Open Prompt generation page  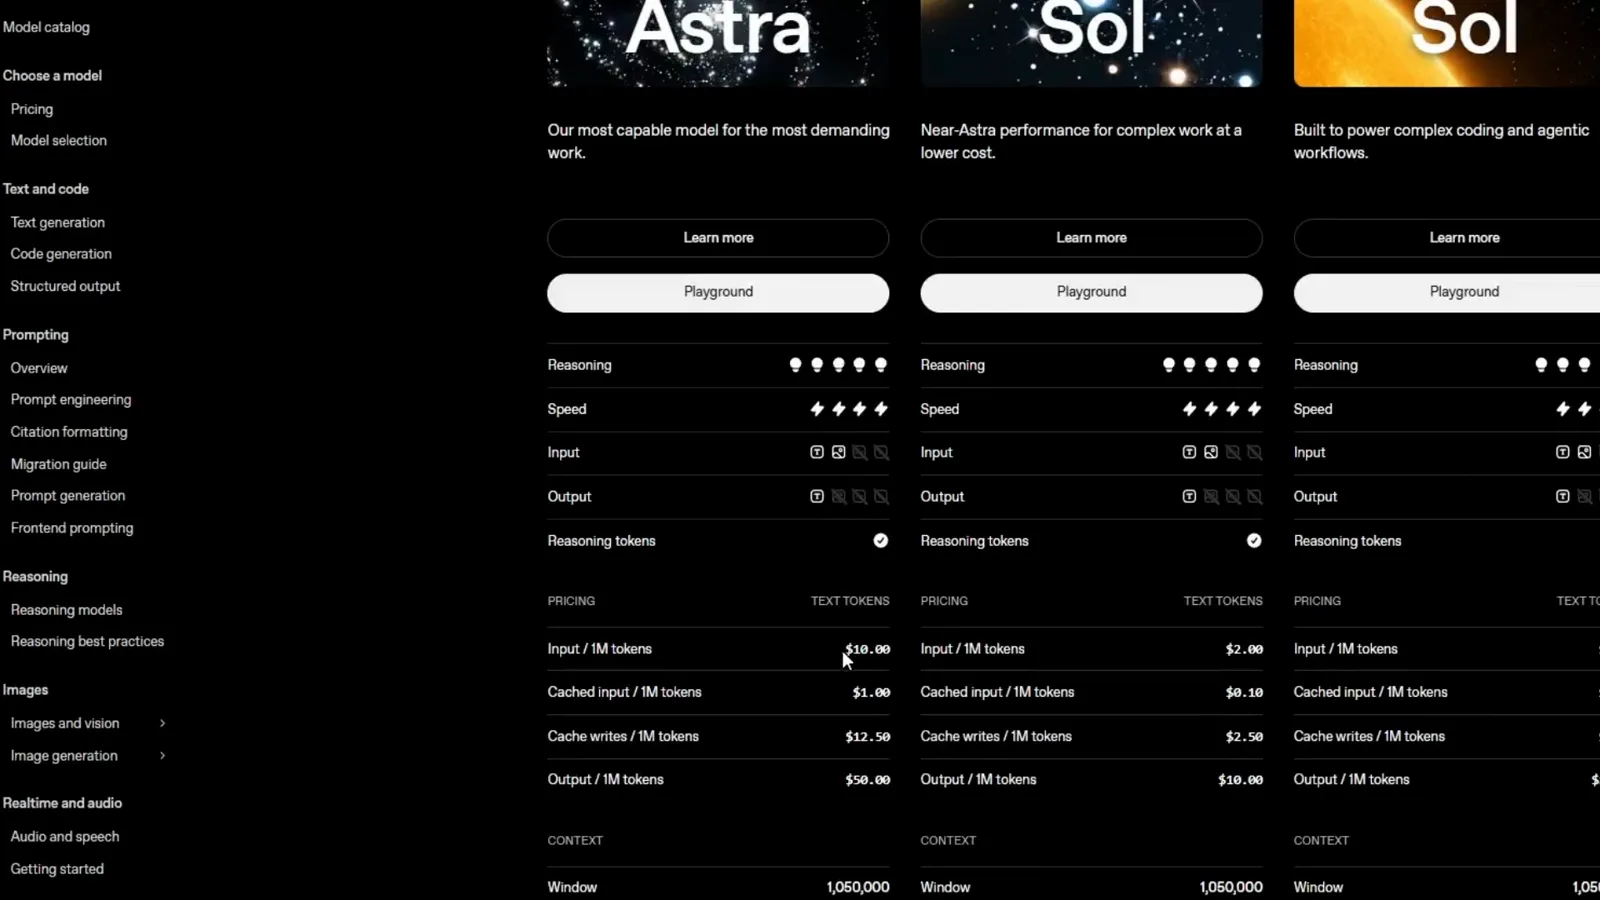(68, 496)
